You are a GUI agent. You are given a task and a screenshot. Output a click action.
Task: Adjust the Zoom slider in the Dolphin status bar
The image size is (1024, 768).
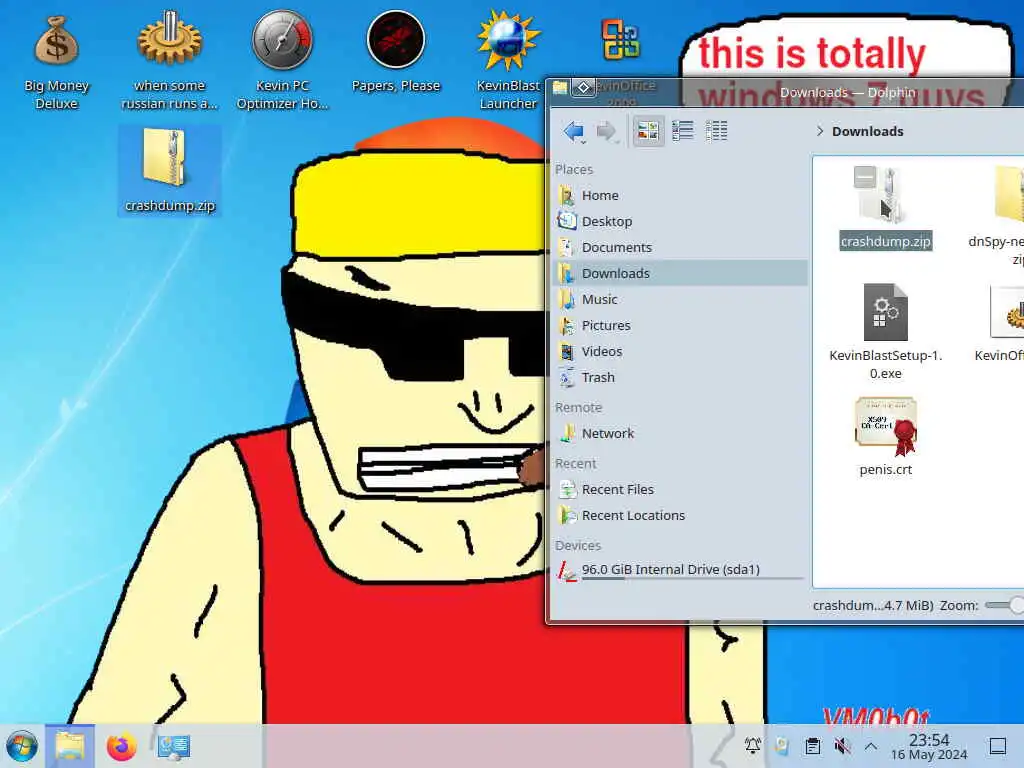click(x=1004, y=605)
